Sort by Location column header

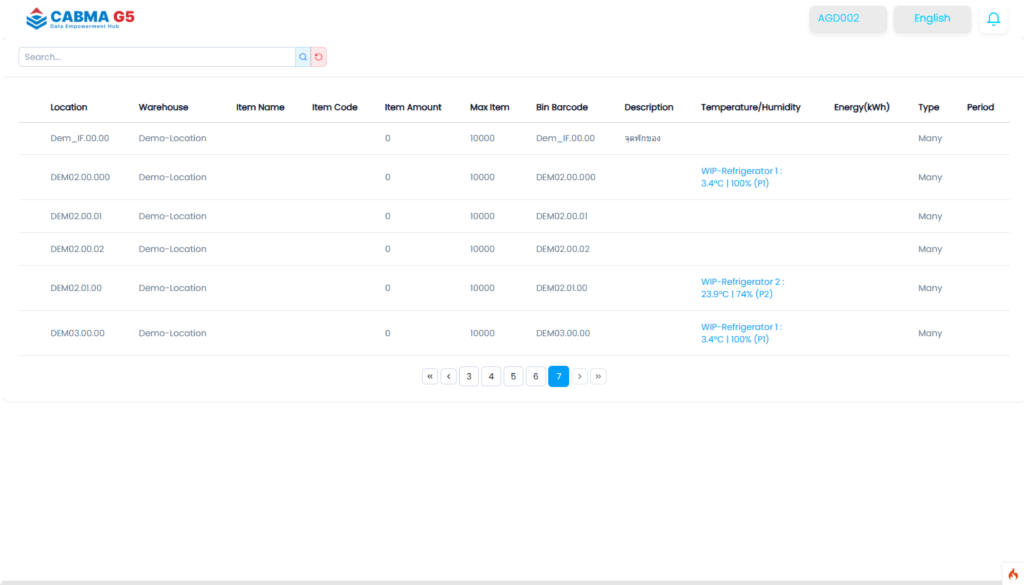69,107
